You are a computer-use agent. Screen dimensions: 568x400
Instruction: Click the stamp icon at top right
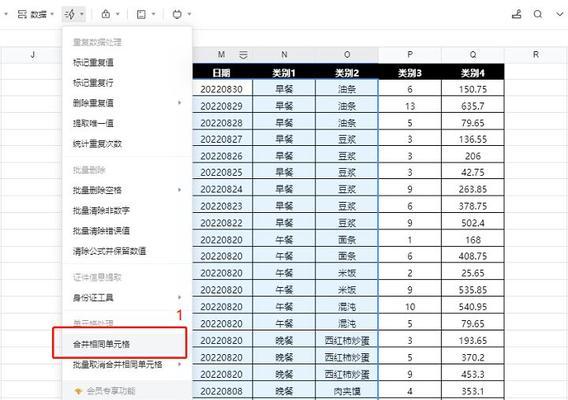click(x=516, y=14)
